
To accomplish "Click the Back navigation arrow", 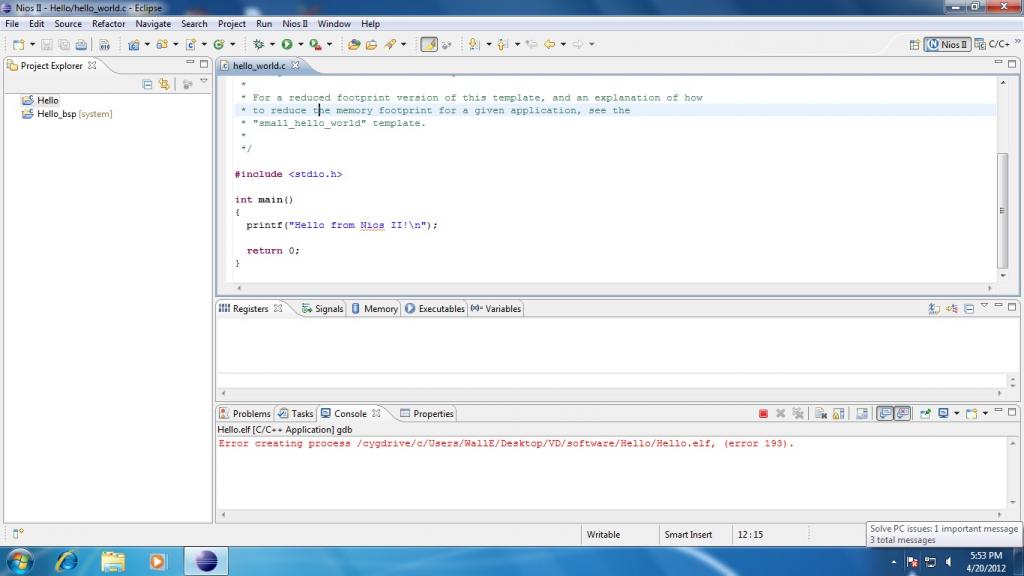I will click(x=549, y=44).
